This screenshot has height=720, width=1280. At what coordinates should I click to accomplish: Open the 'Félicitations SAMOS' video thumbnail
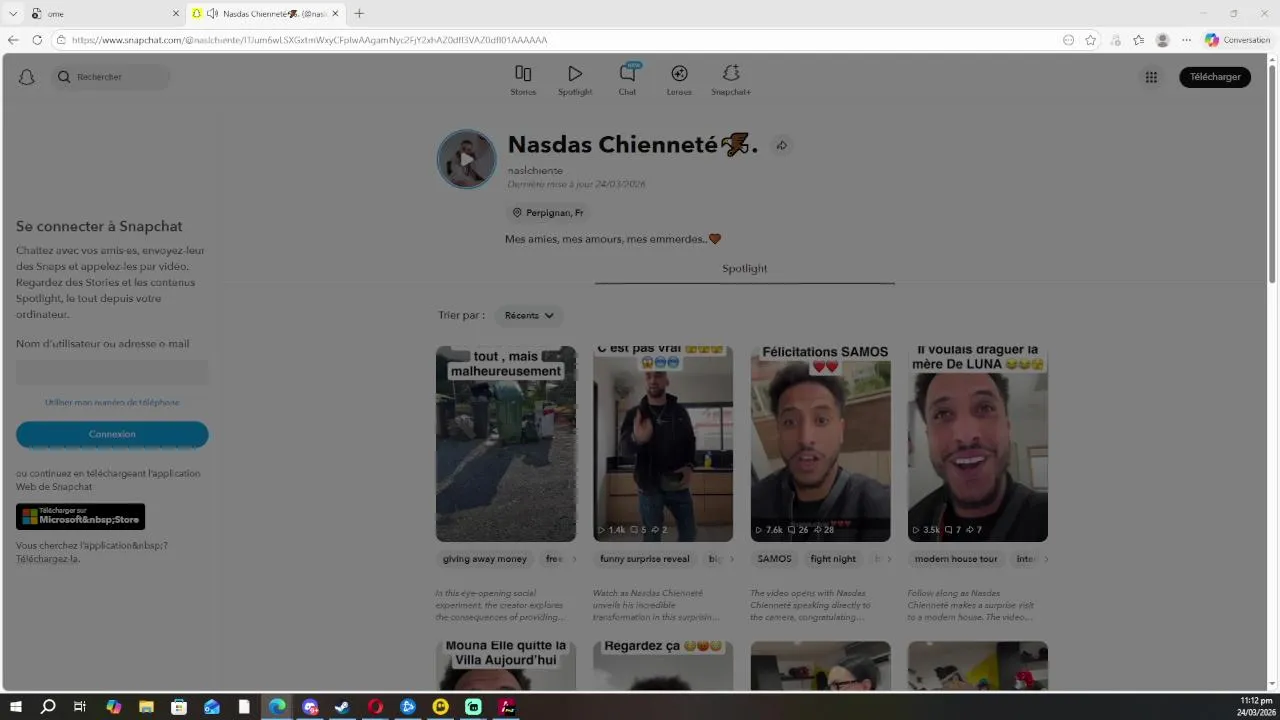820,444
